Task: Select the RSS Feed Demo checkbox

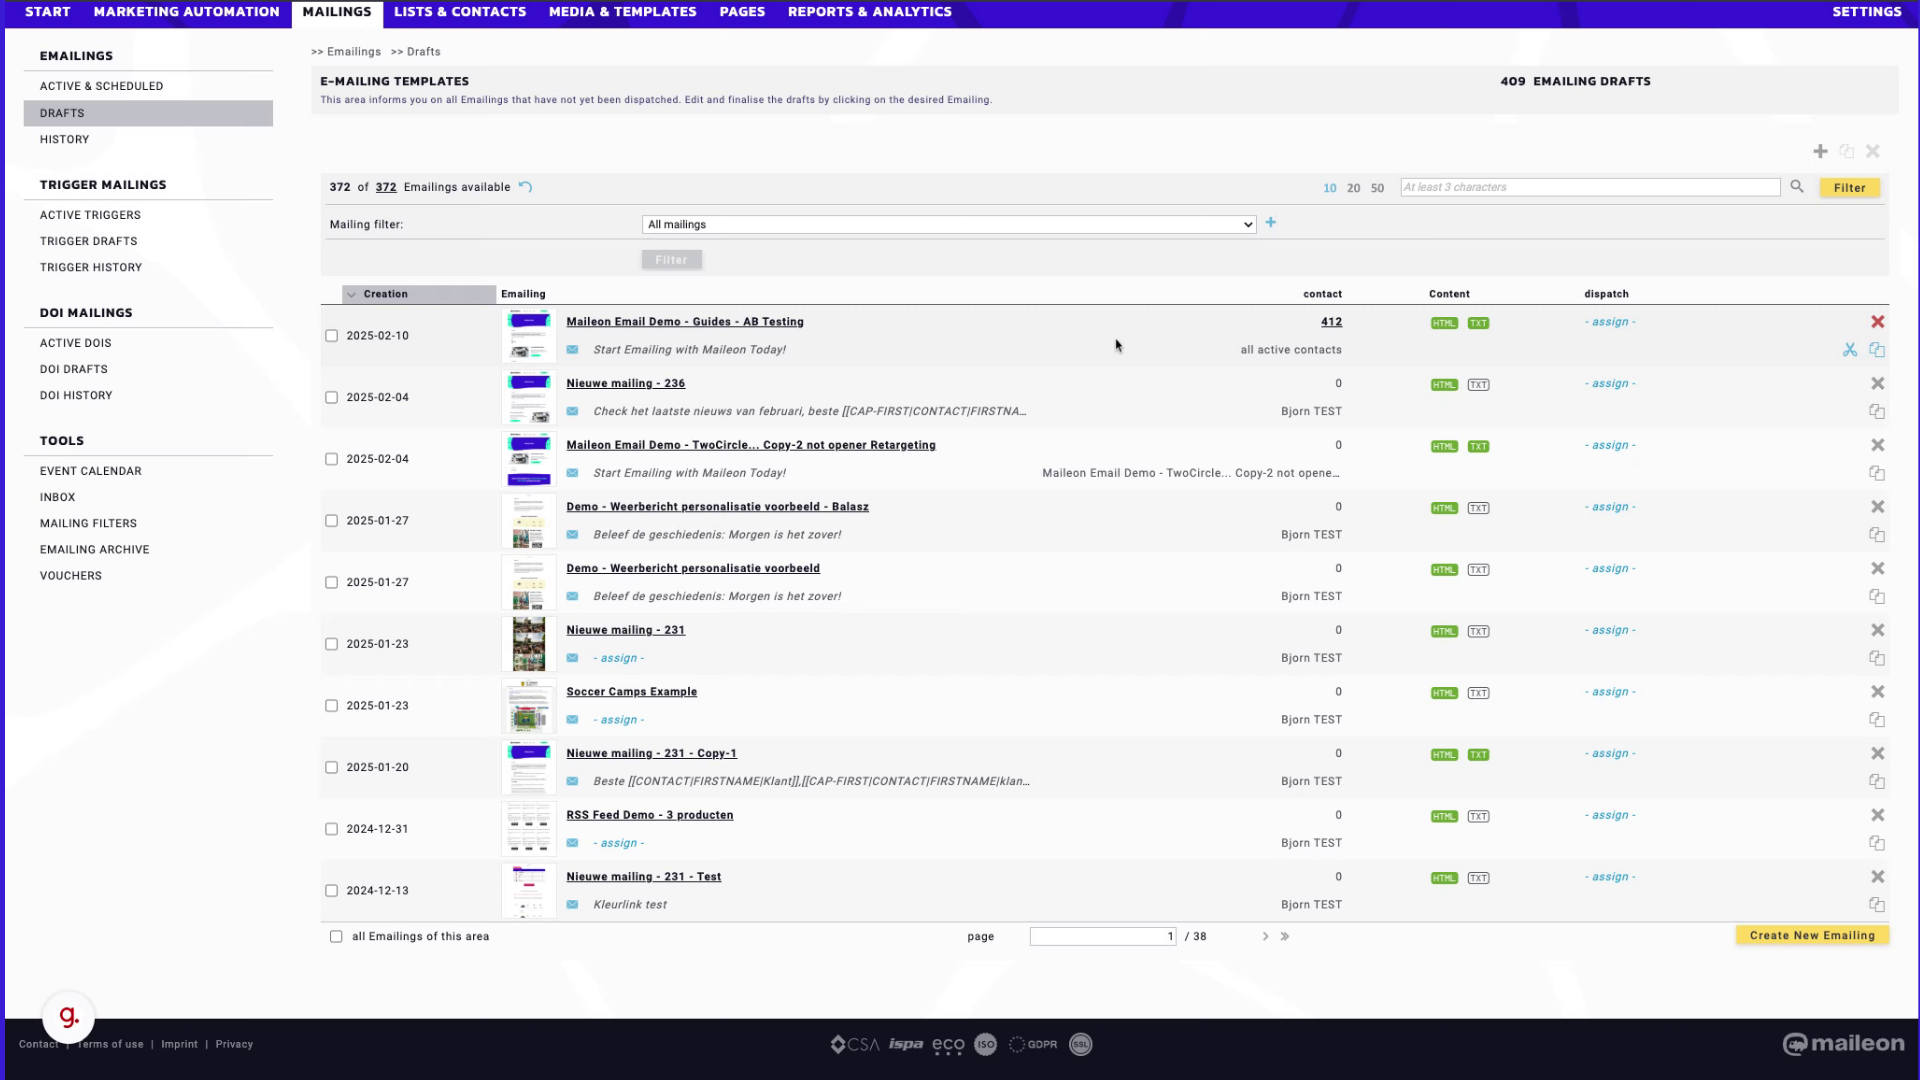Action: (331, 829)
